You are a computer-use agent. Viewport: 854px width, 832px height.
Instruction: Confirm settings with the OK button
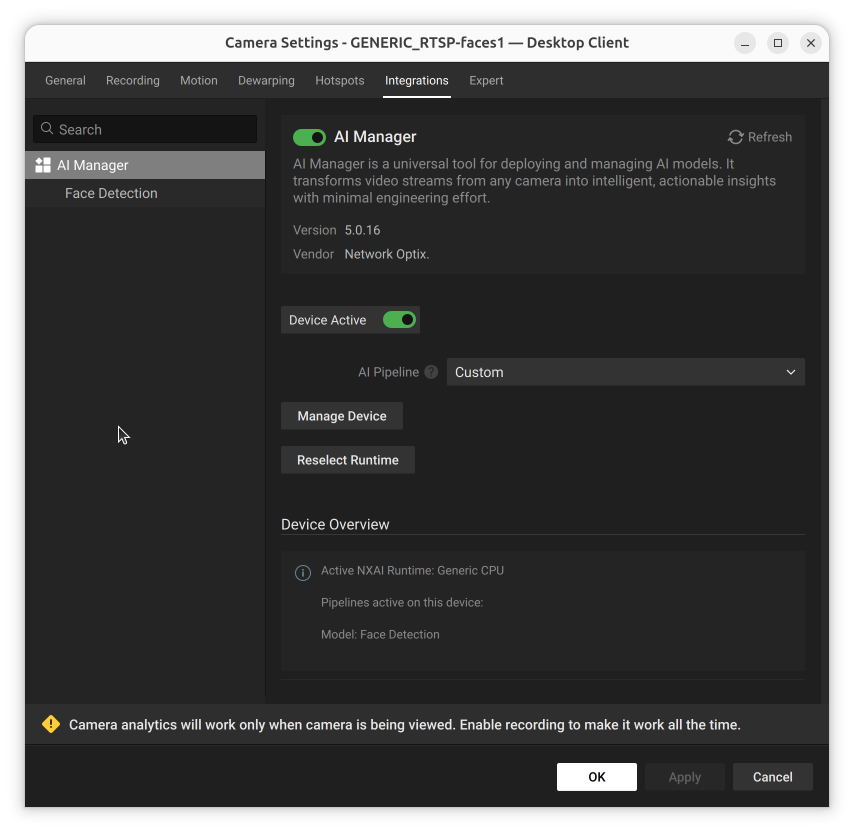point(596,777)
